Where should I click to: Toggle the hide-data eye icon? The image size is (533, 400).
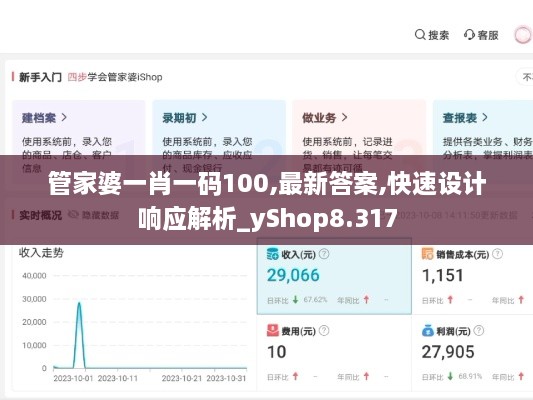pyautogui.click(x=73, y=215)
